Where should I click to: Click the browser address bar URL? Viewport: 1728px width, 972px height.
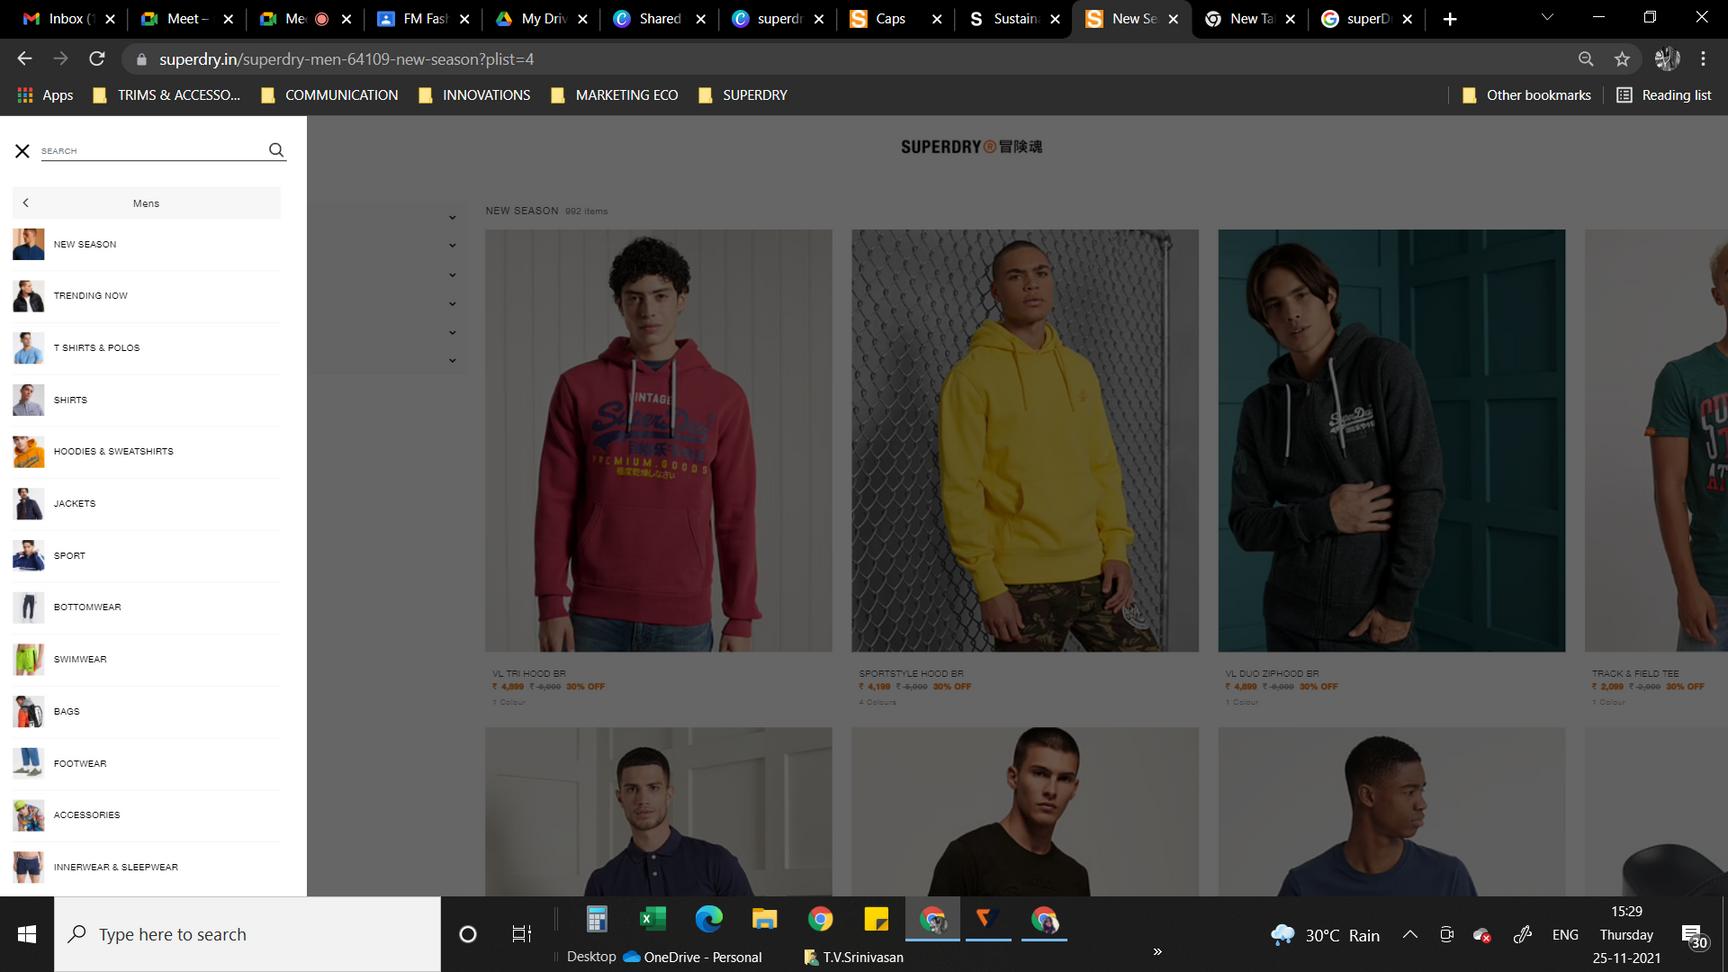347,59
